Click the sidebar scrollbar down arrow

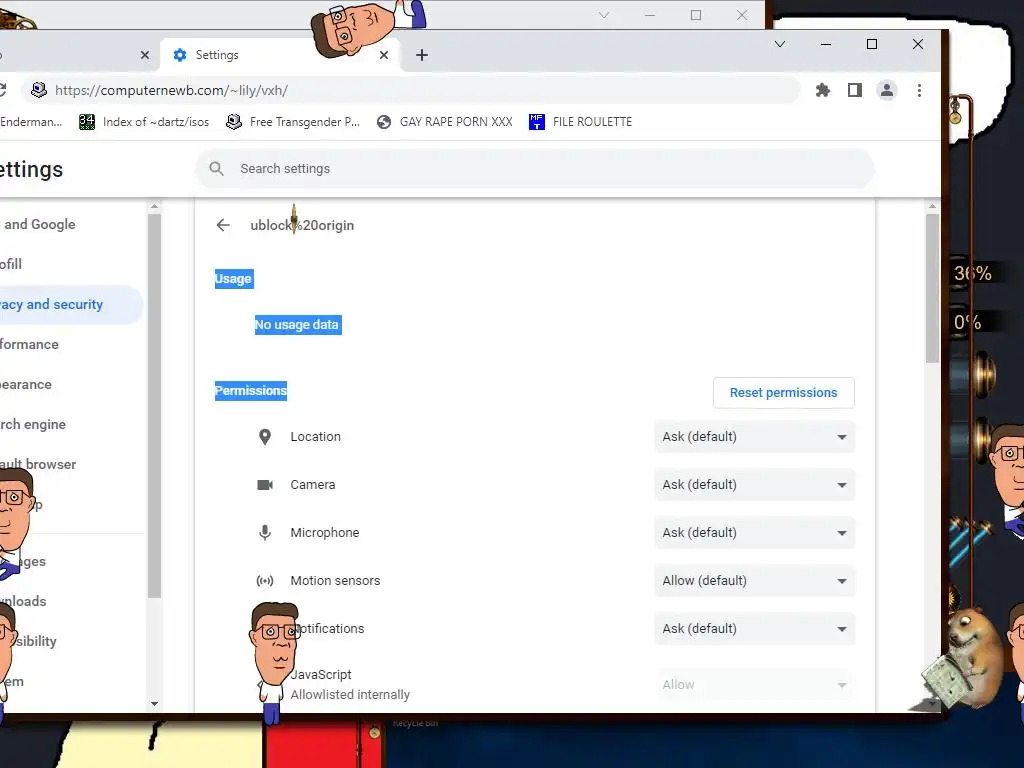(x=154, y=703)
